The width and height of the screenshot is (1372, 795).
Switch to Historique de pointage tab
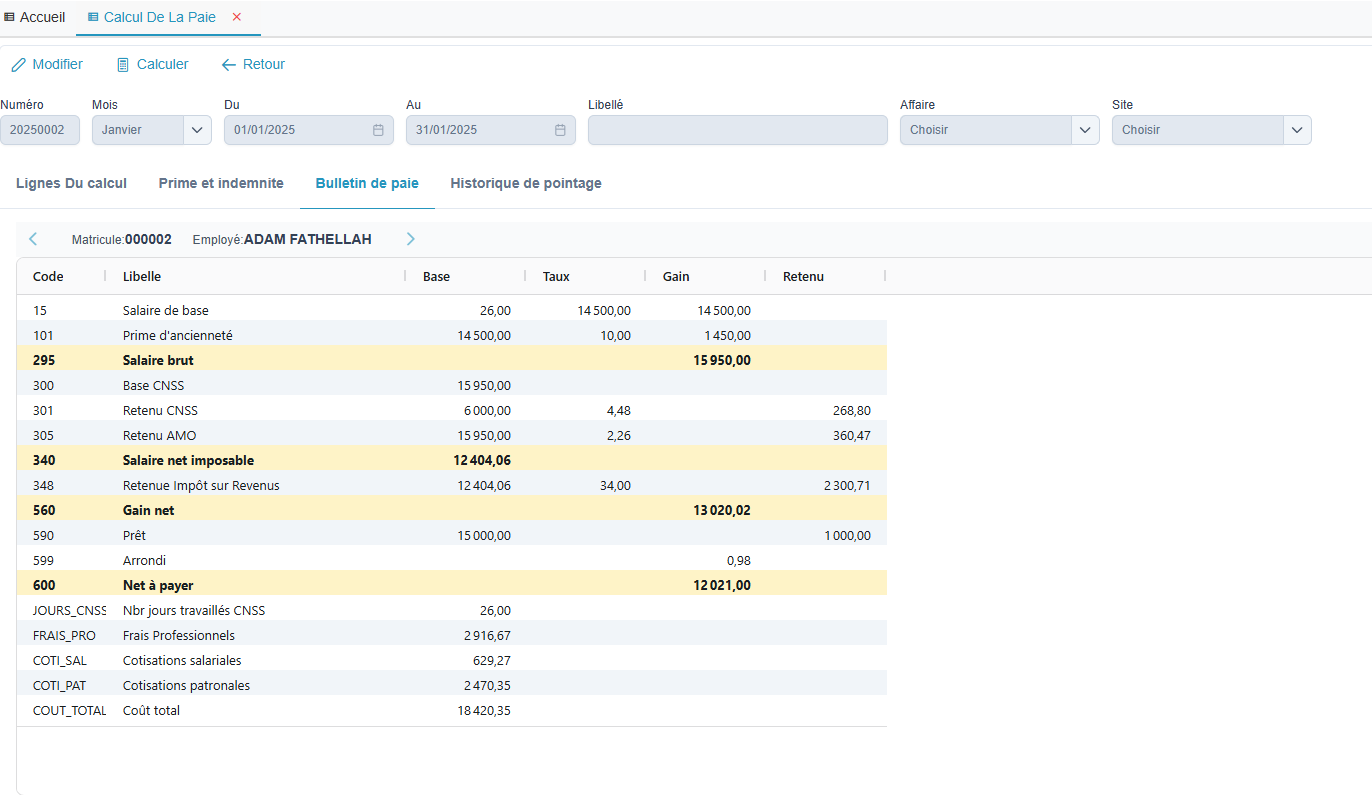(526, 183)
